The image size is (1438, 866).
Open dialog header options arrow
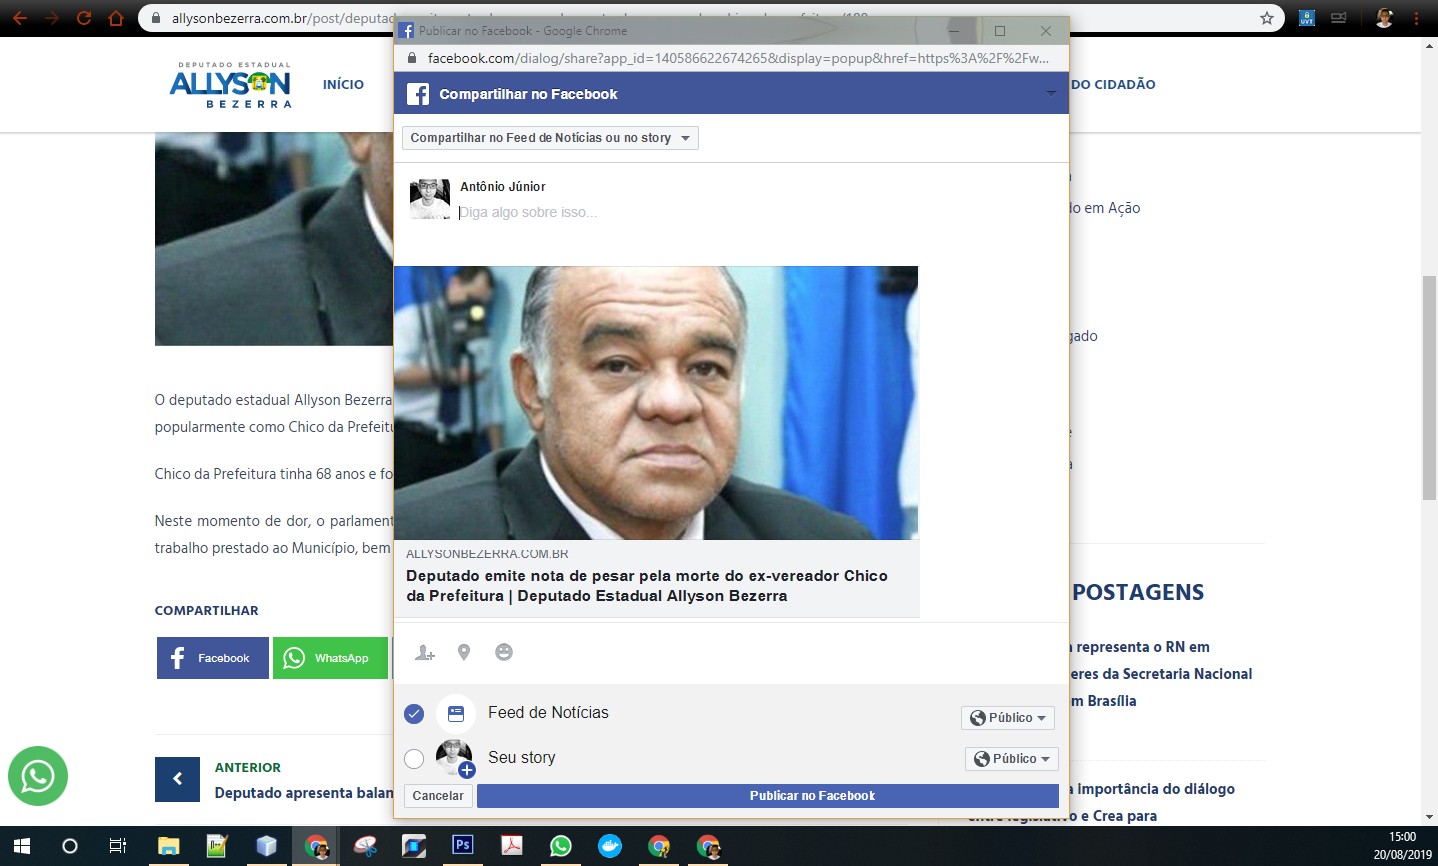pyautogui.click(x=1051, y=93)
